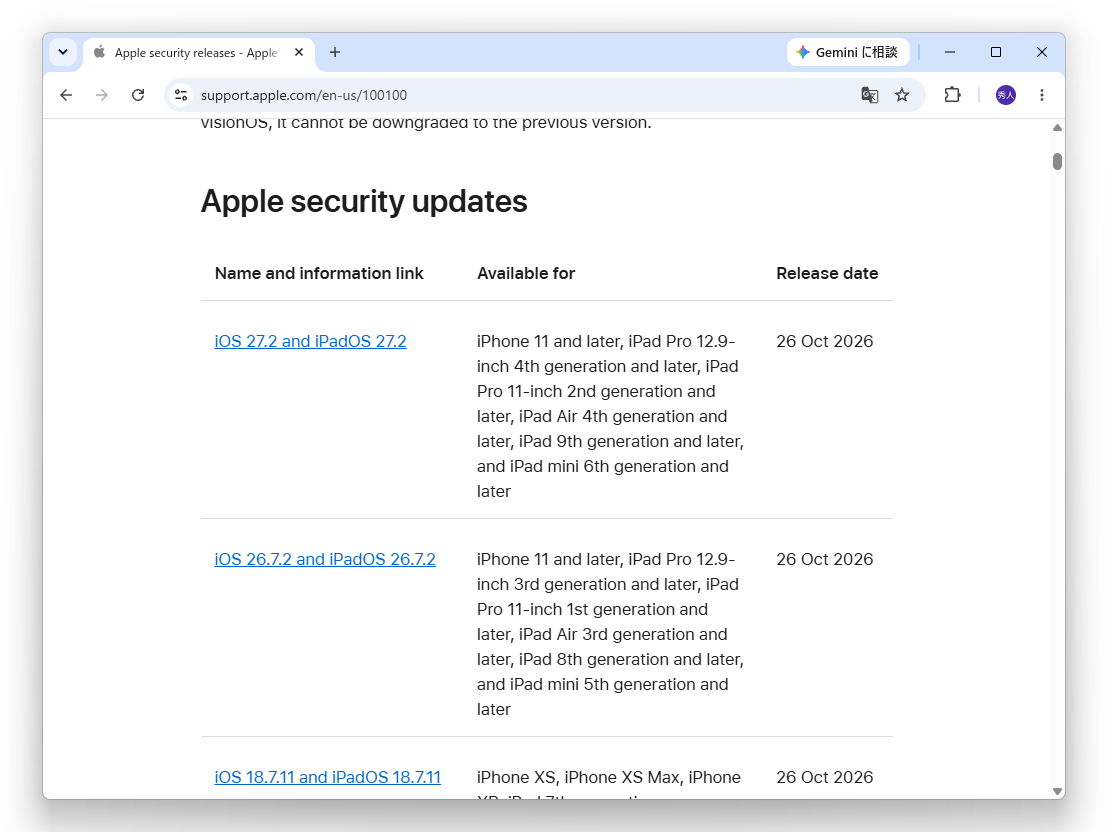Select the Apple security releases tab
This screenshot has height=832, width=1109.
click(199, 53)
